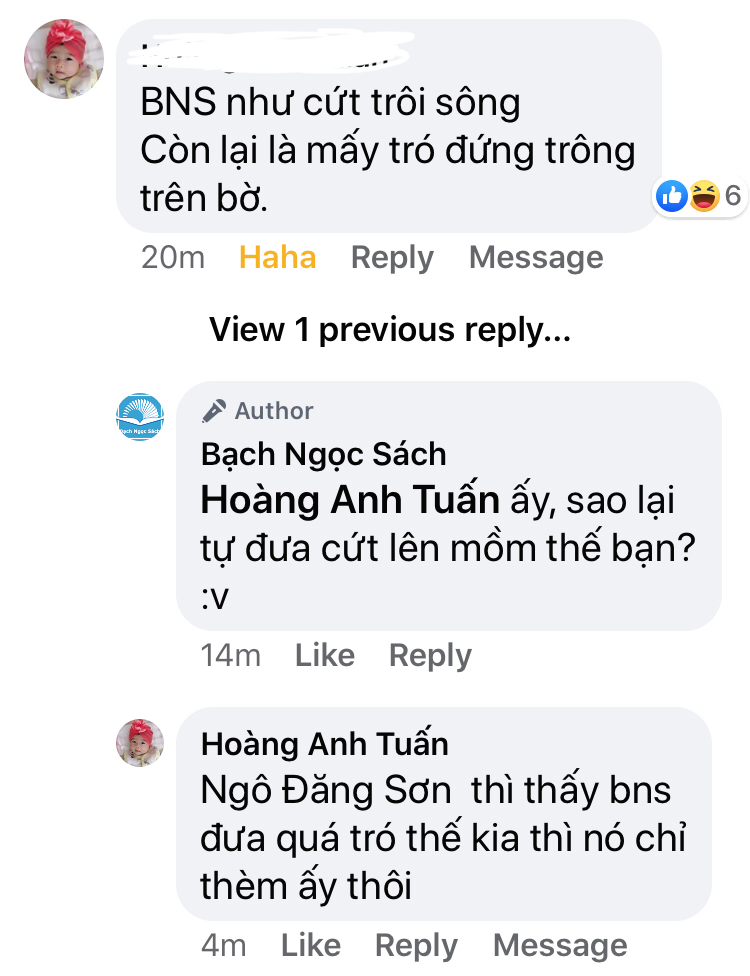Image resolution: width=750 pixels, height=976 pixels.
Task: Tap the top commenter's baby avatar
Action: [x=64, y=59]
